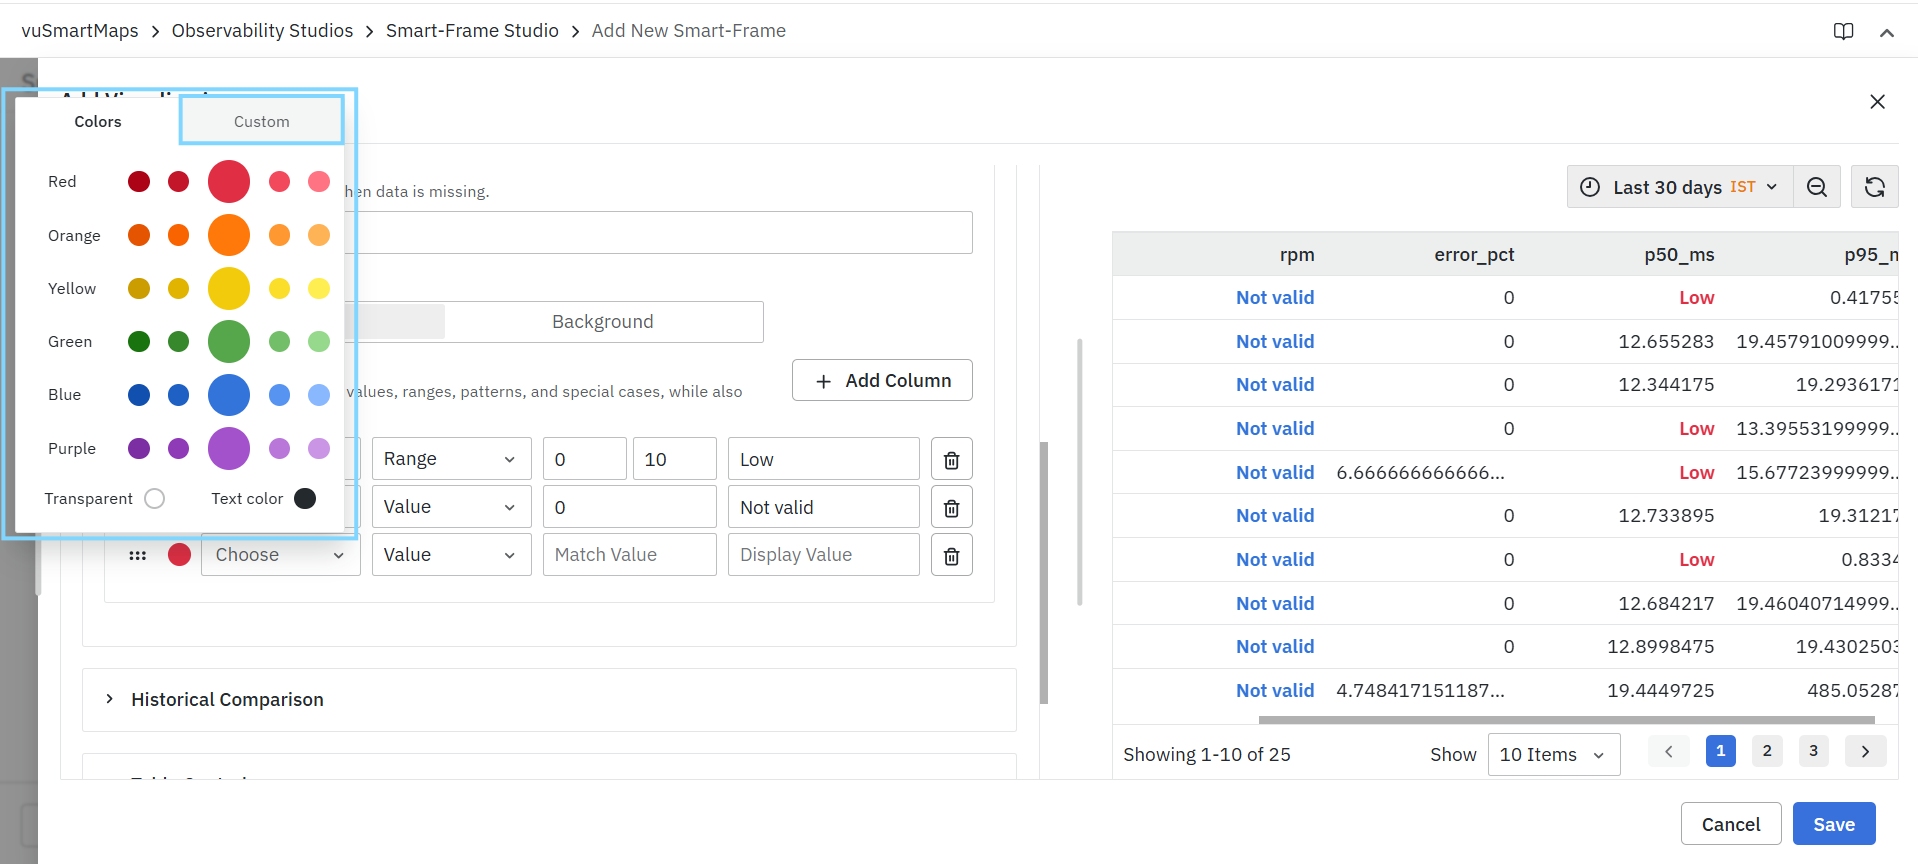Pick the lightest green swatch
The image size is (1918, 864).
(x=319, y=341)
